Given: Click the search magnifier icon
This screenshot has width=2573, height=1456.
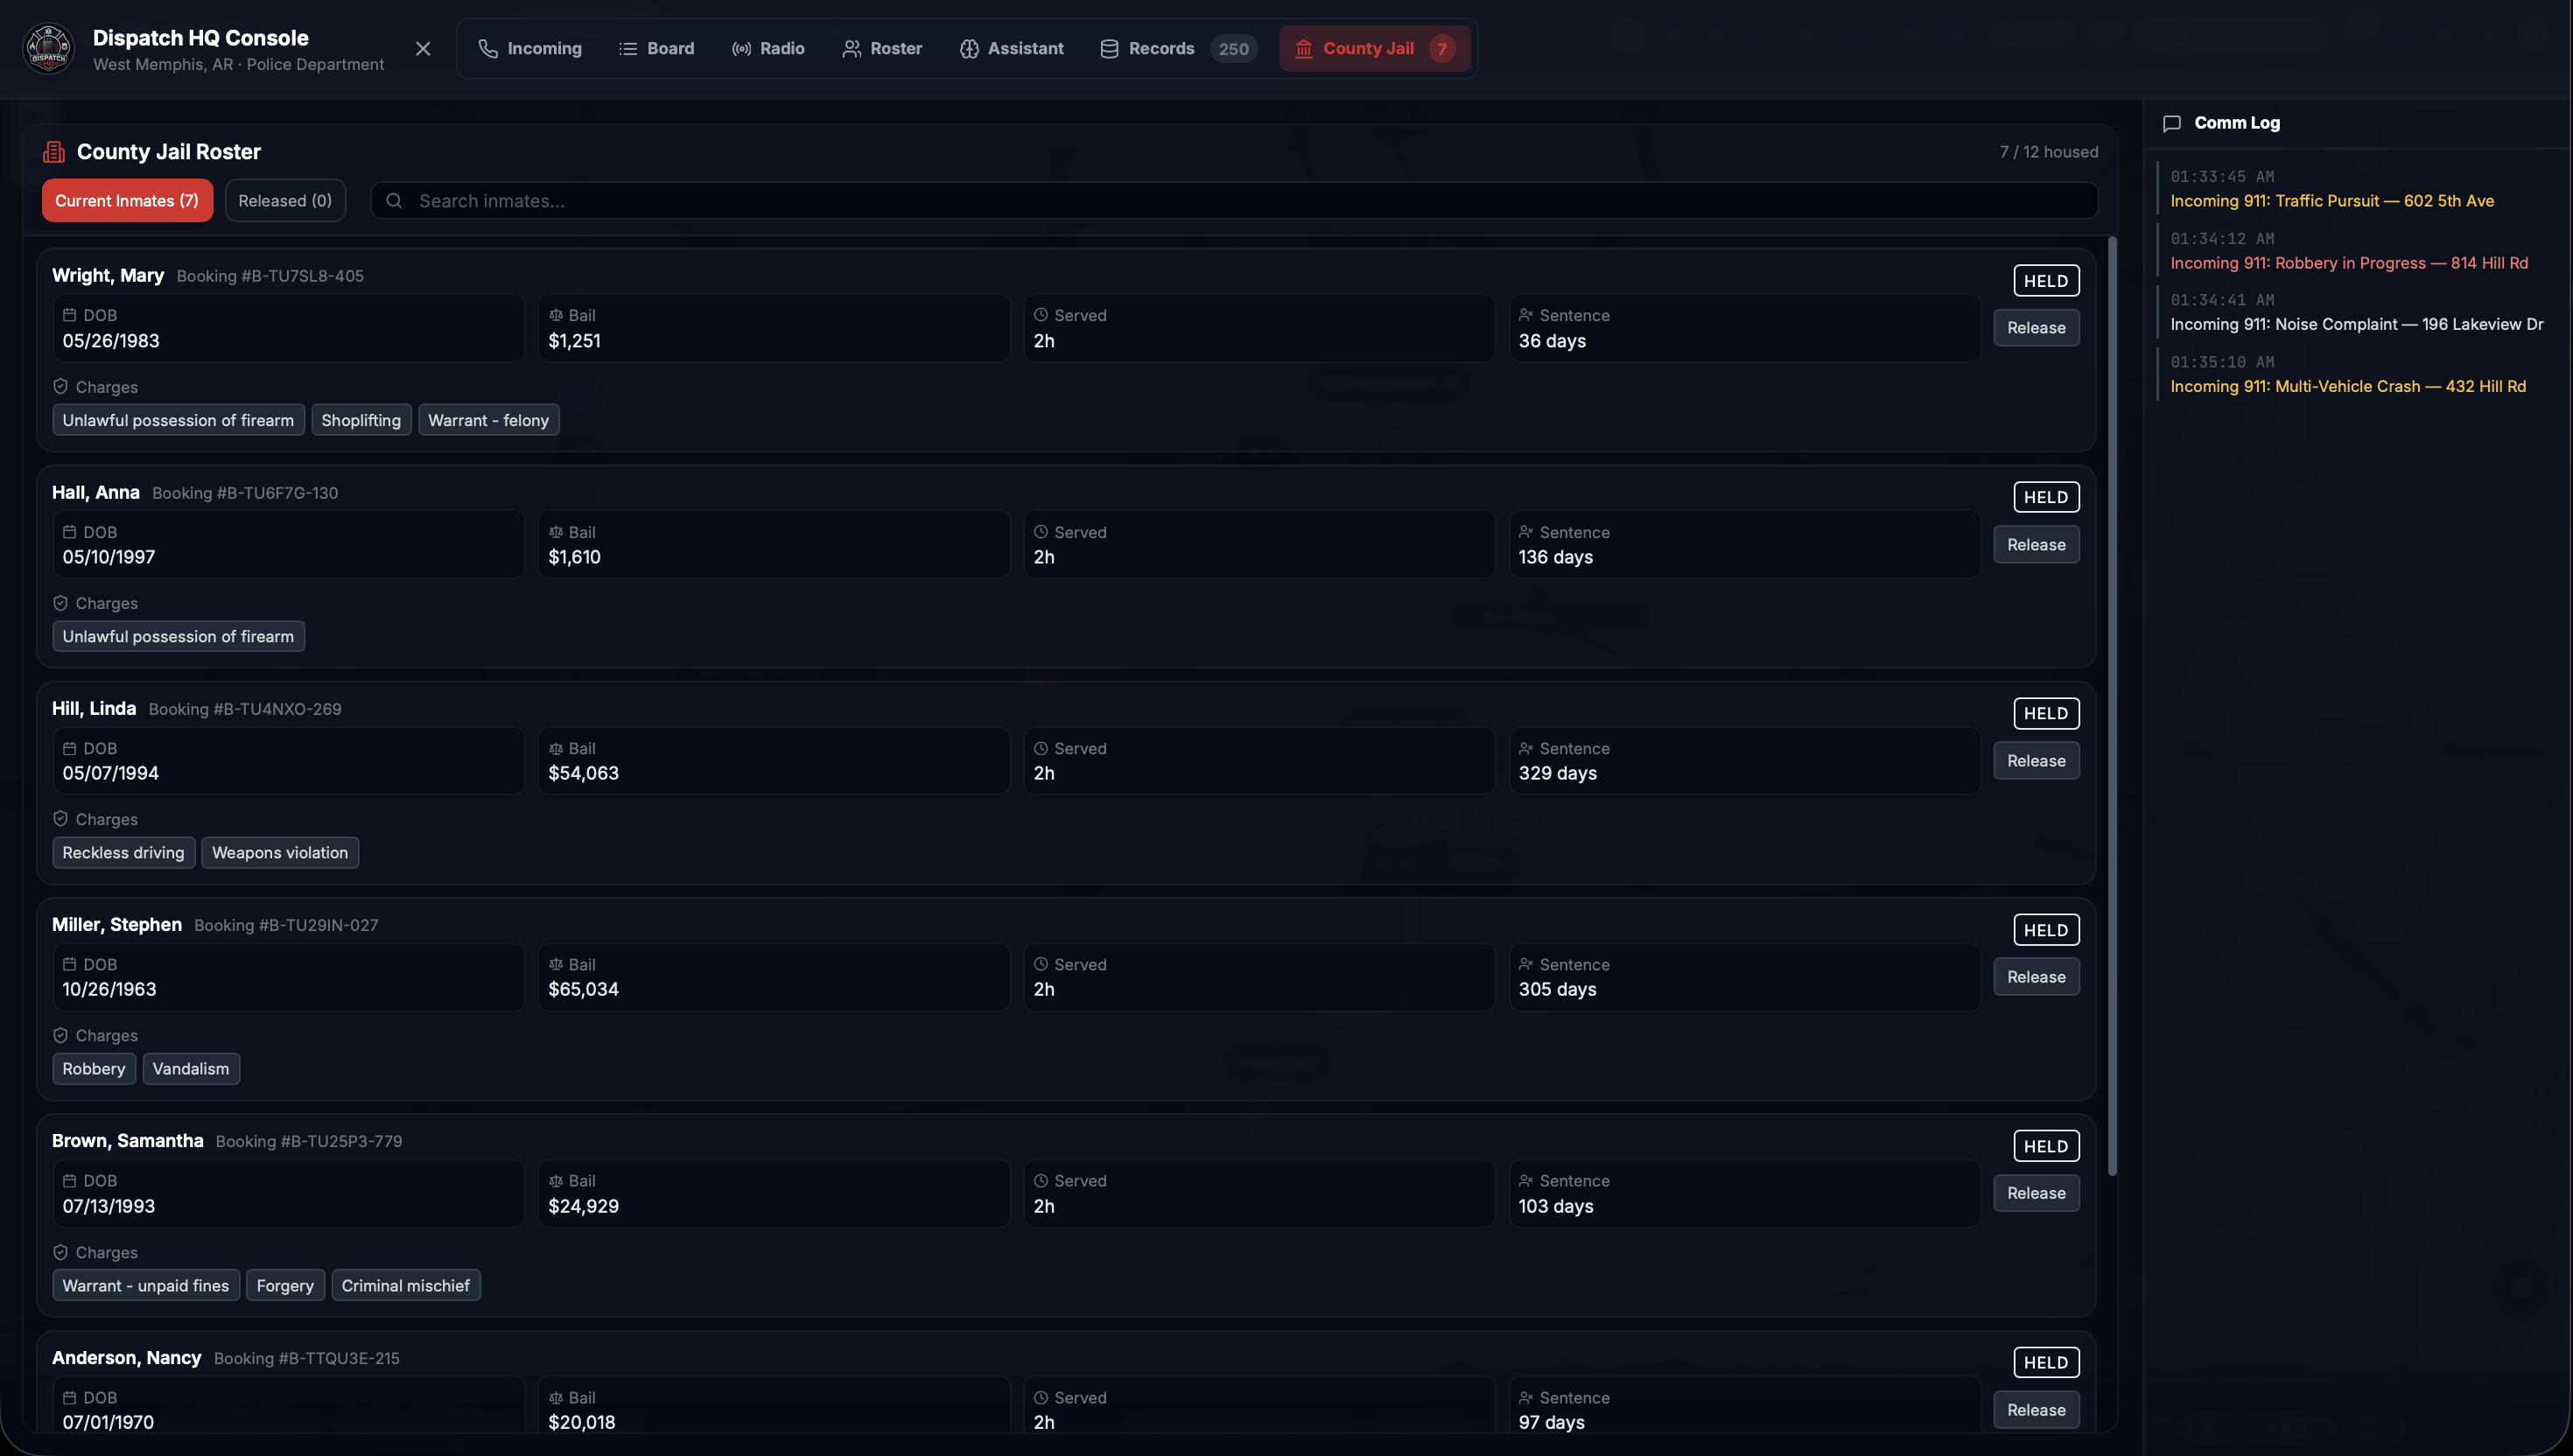Looking at the screenshot, I should click(x=394, y=201).
